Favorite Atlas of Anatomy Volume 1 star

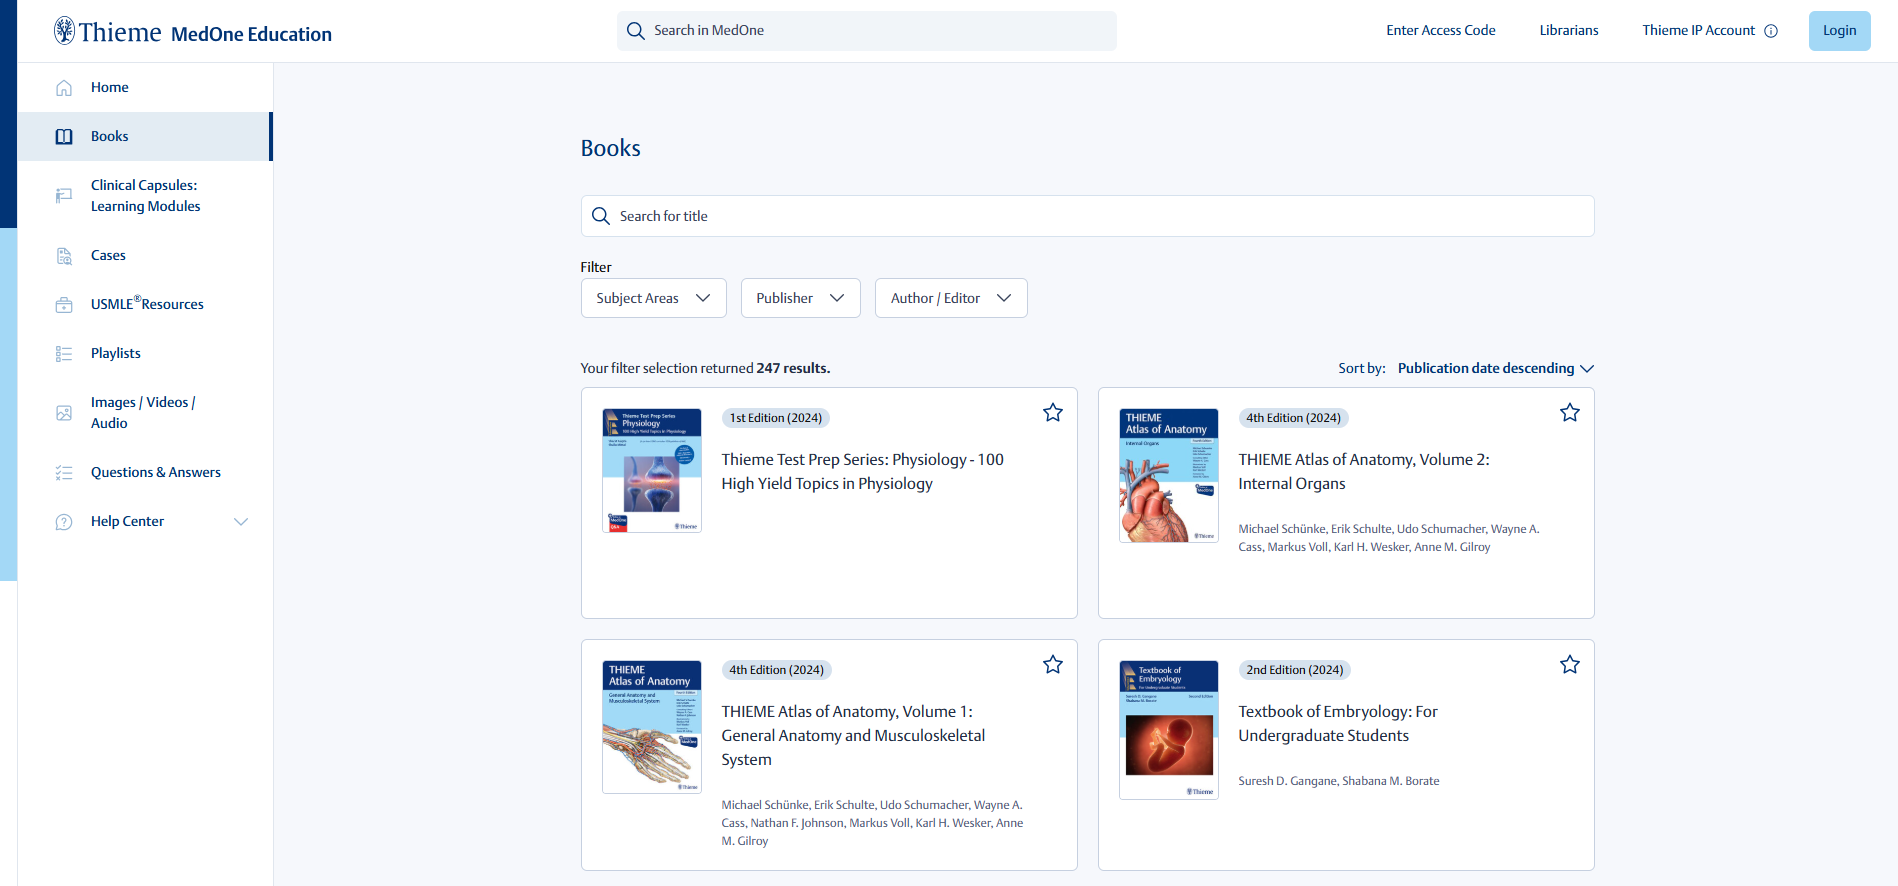tap(1053, 664)
